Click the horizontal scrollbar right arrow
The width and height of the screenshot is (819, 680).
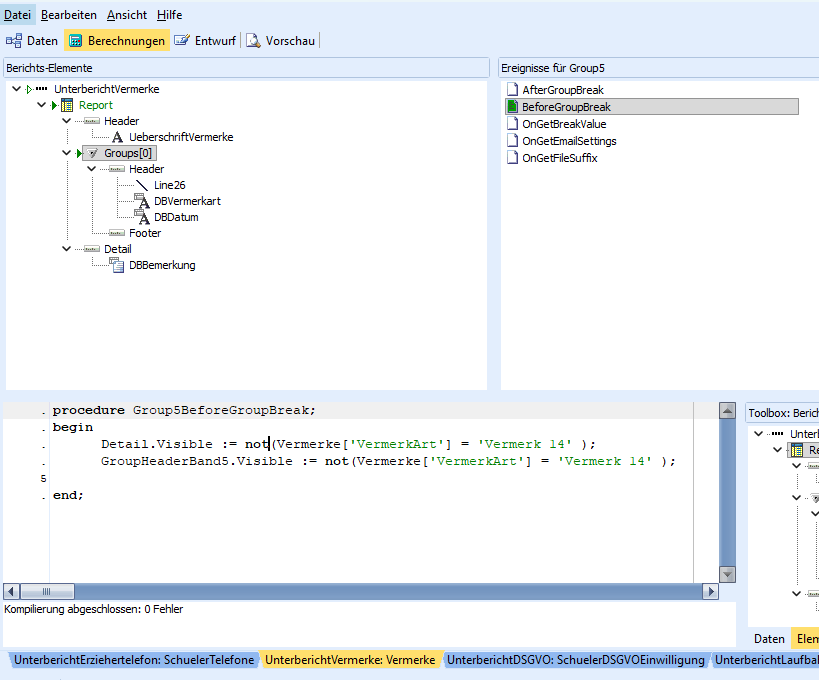710,592
